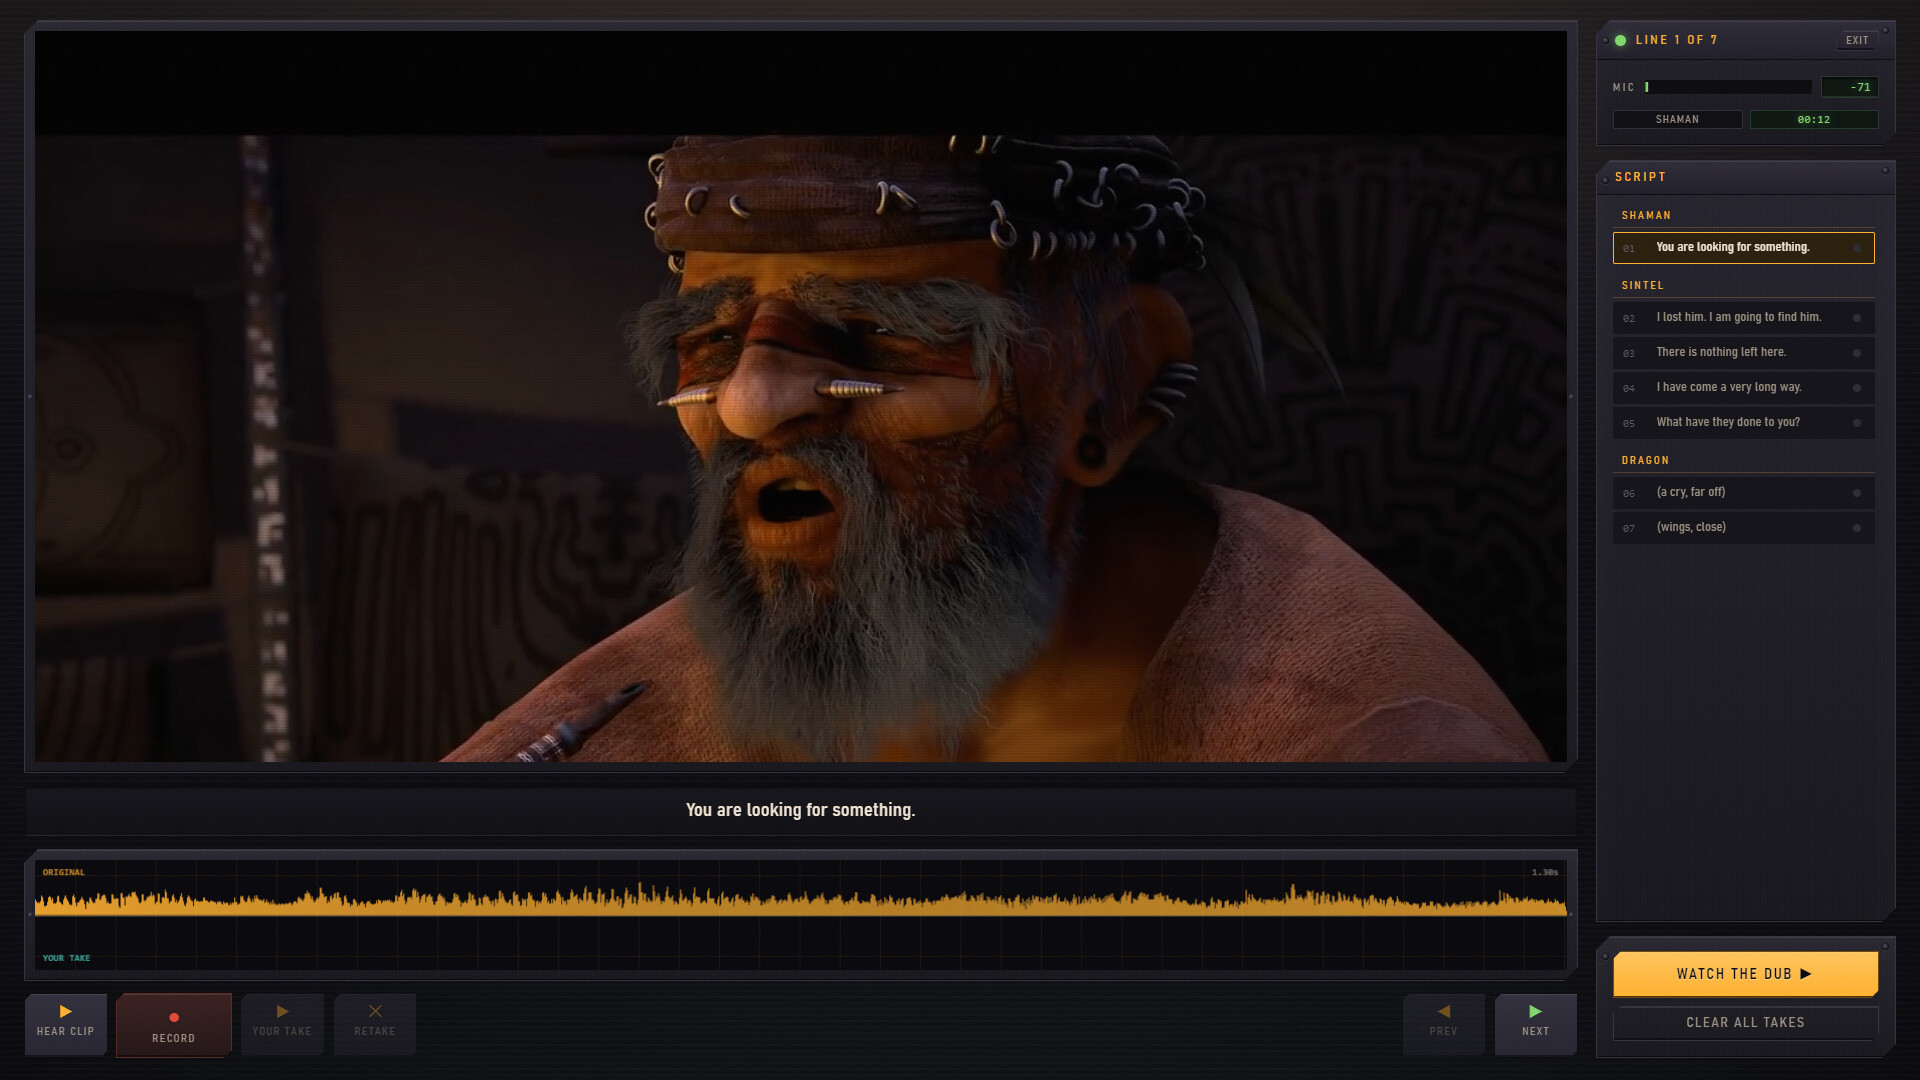This screenshot has height=1080, width=1920.
Task: Click the 1.30s duration label
Action: [1544, 872]
